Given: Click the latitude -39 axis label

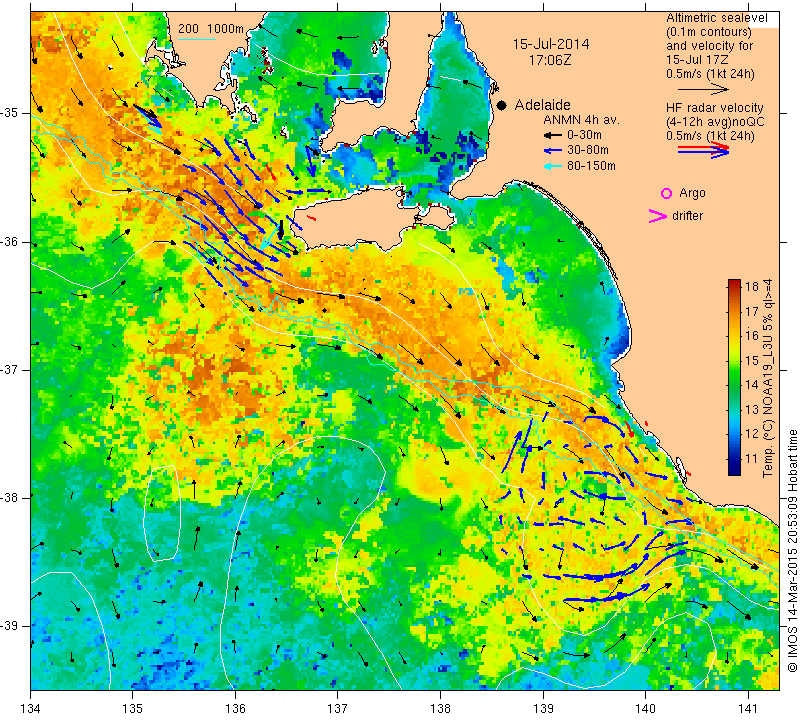Looking at the screenshot, I should pyautogui.click(x=10, y=626).
